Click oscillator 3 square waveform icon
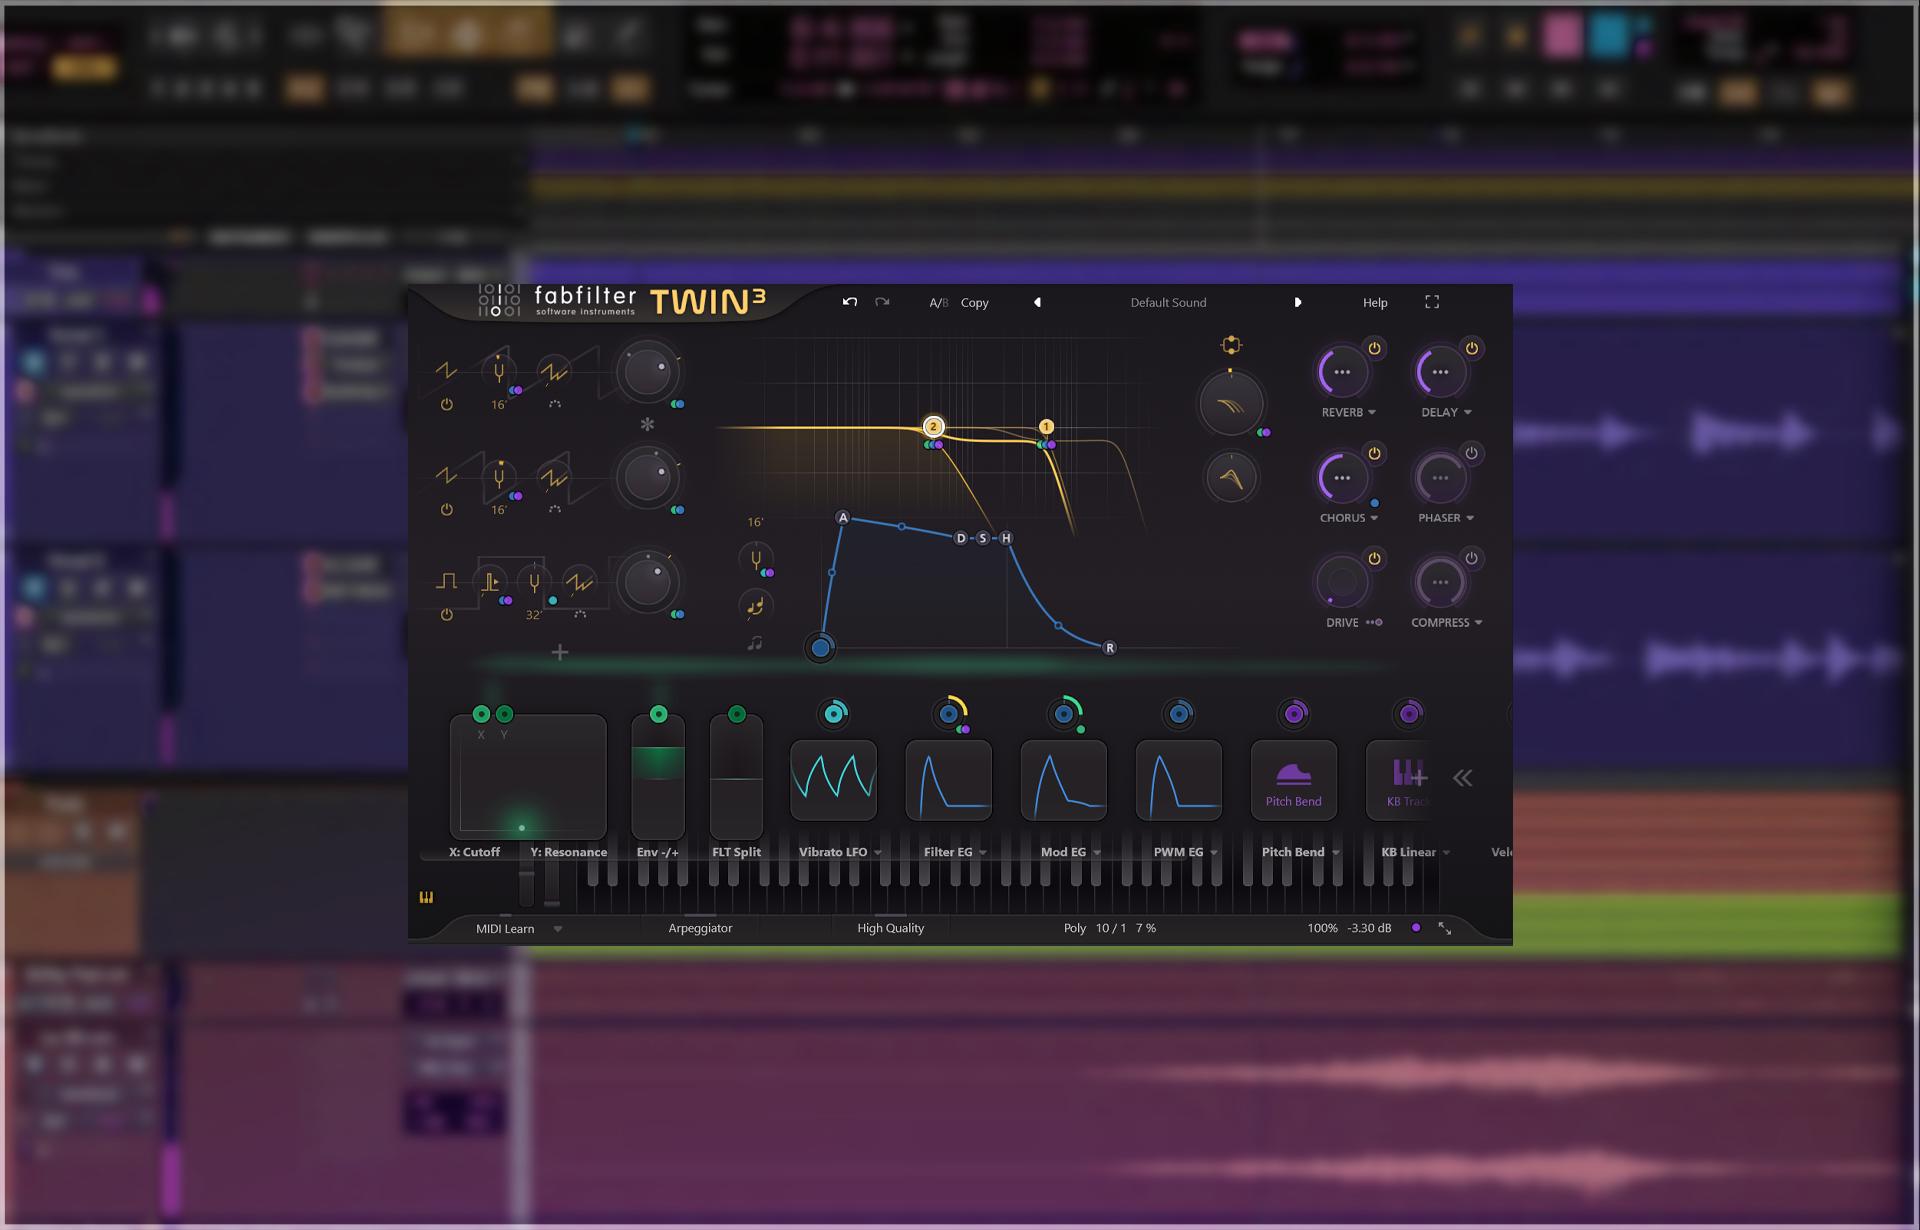The width and height of the screenshot is (1920, 1230). [x=446, y=582]
